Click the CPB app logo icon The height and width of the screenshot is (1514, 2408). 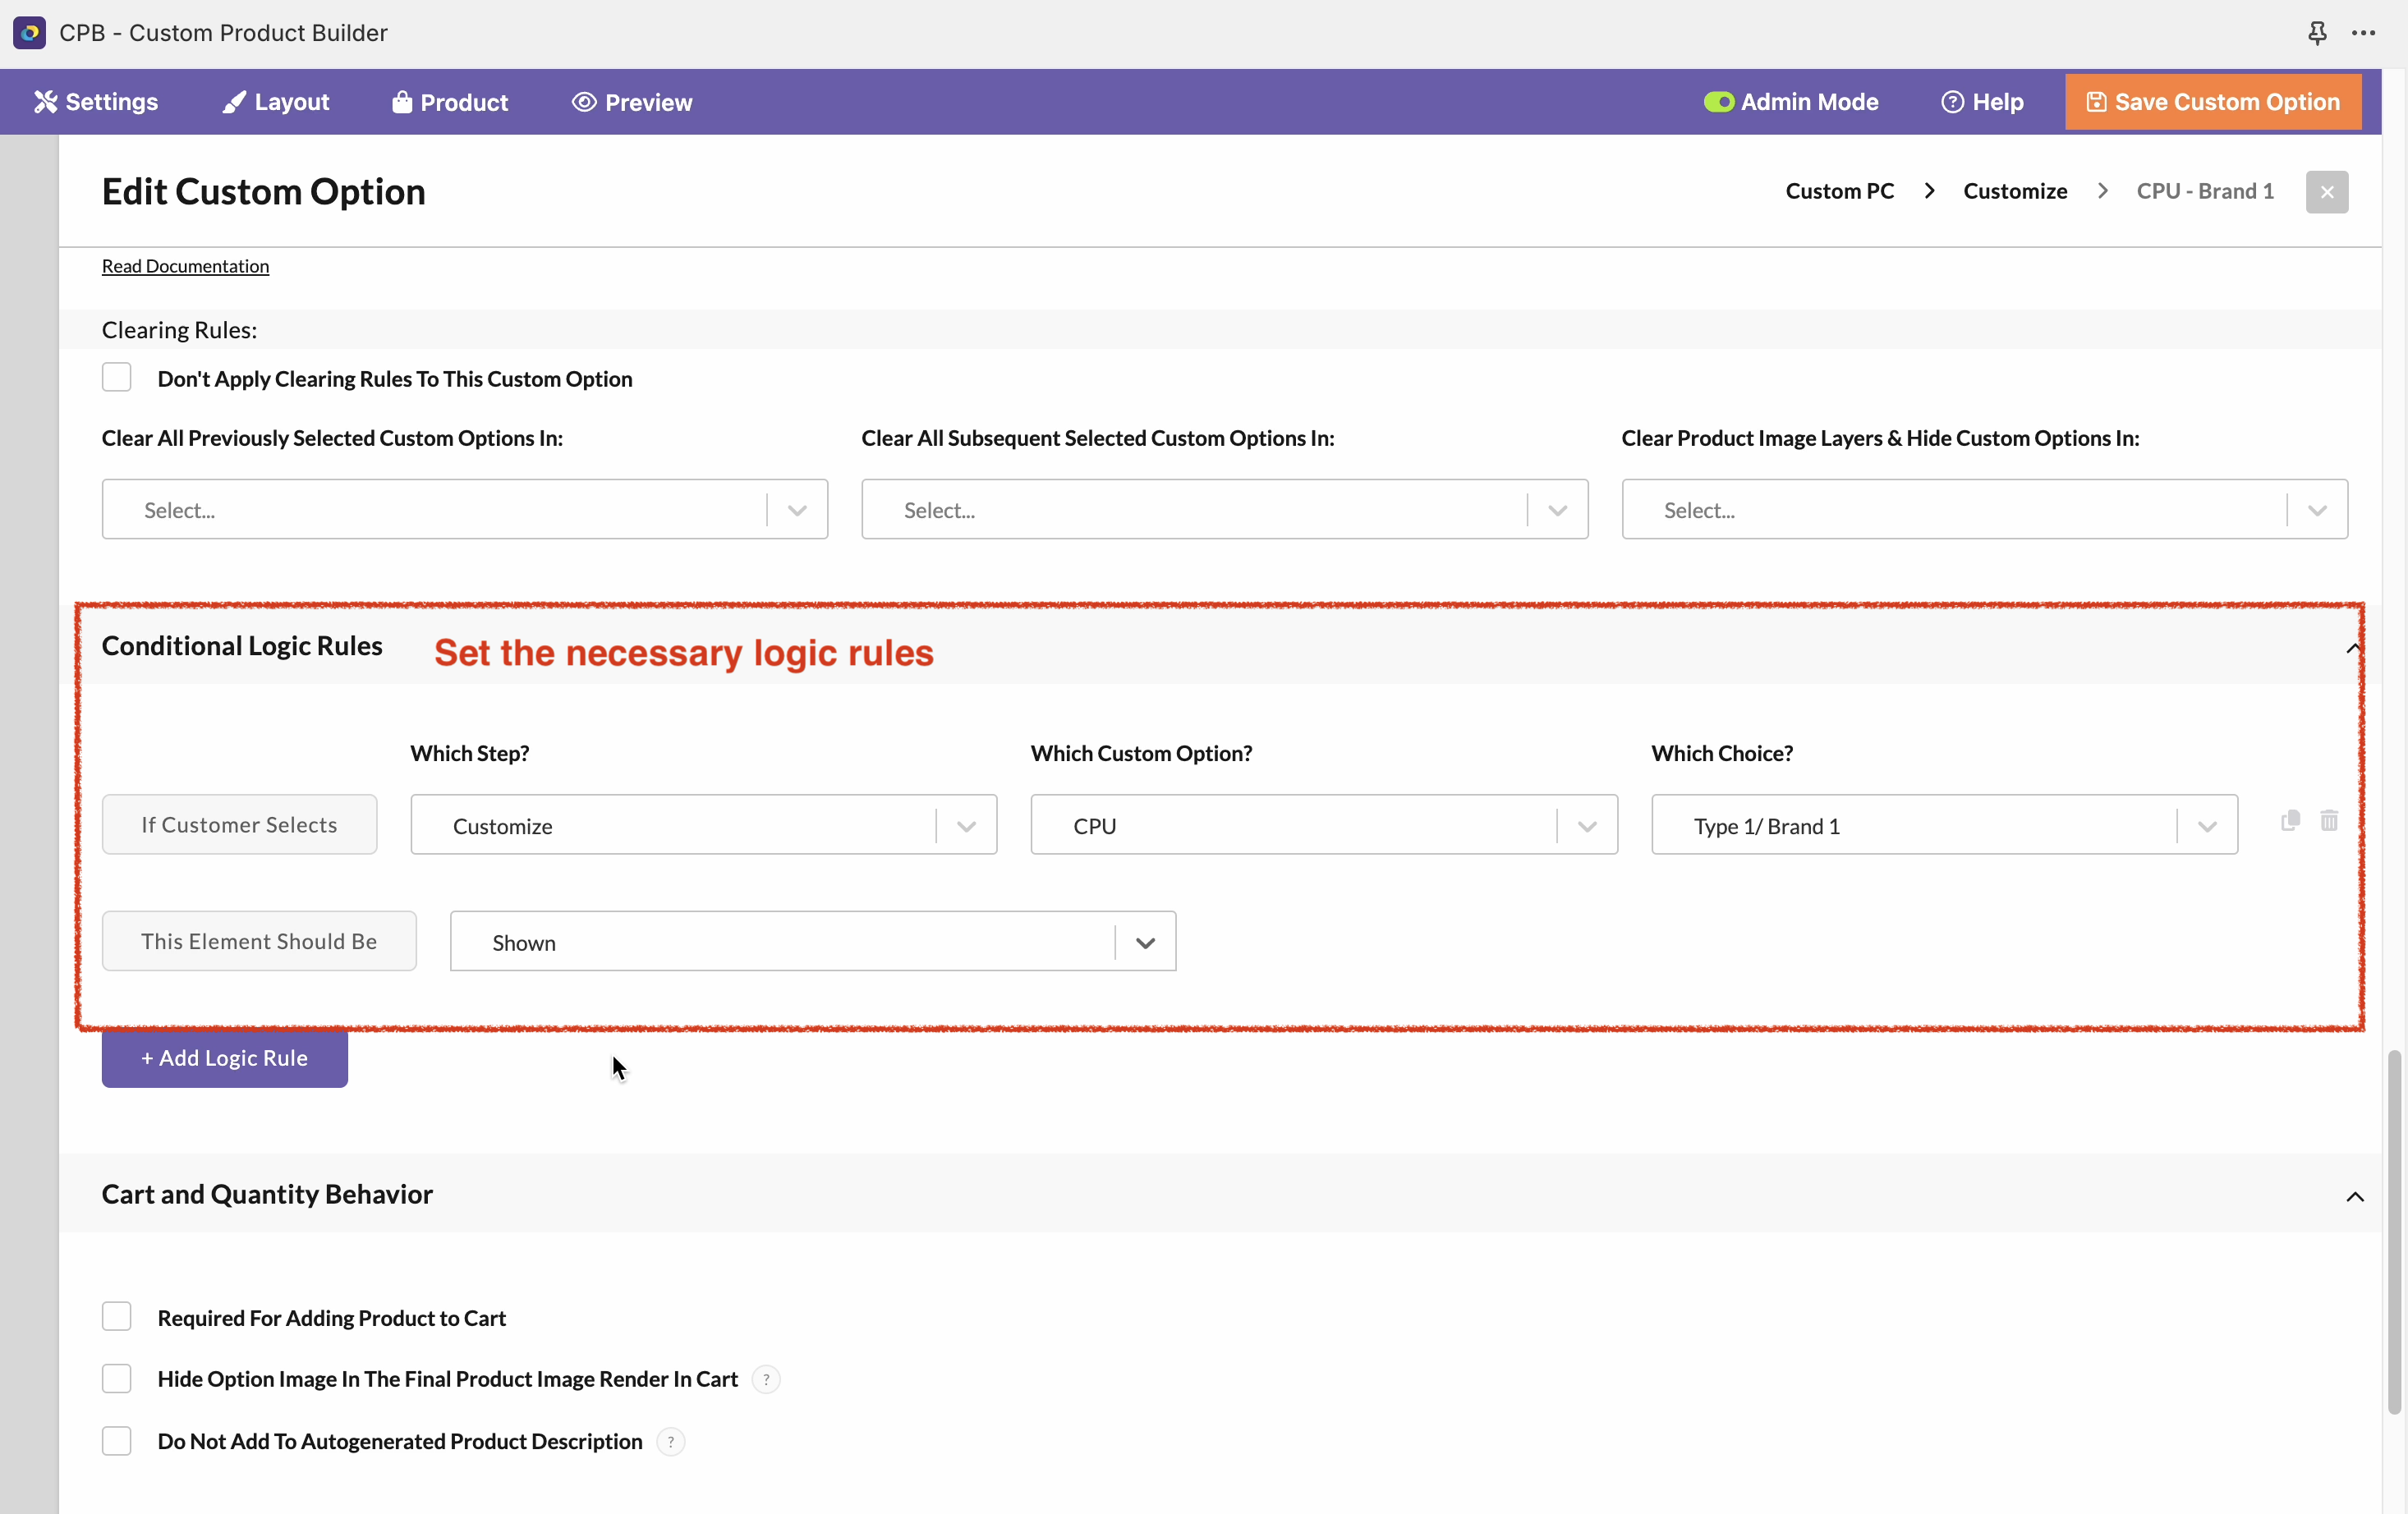tap(29, 33)
